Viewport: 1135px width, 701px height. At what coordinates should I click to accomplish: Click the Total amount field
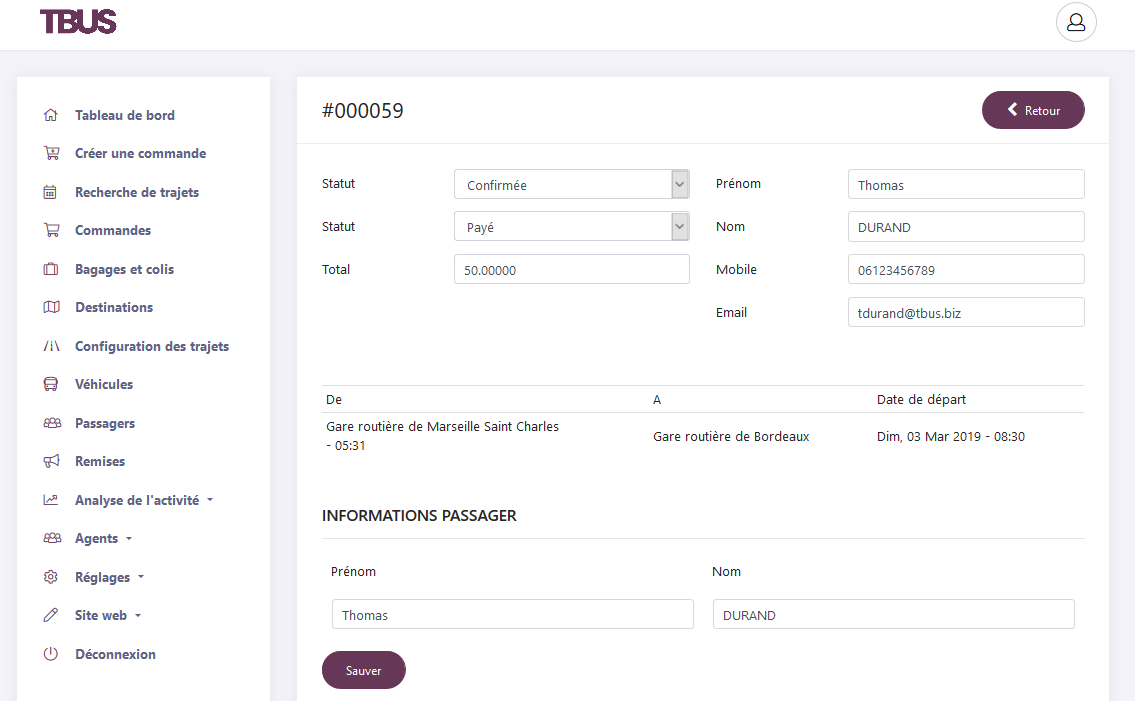pyautogui.click(x=571, y=268)
